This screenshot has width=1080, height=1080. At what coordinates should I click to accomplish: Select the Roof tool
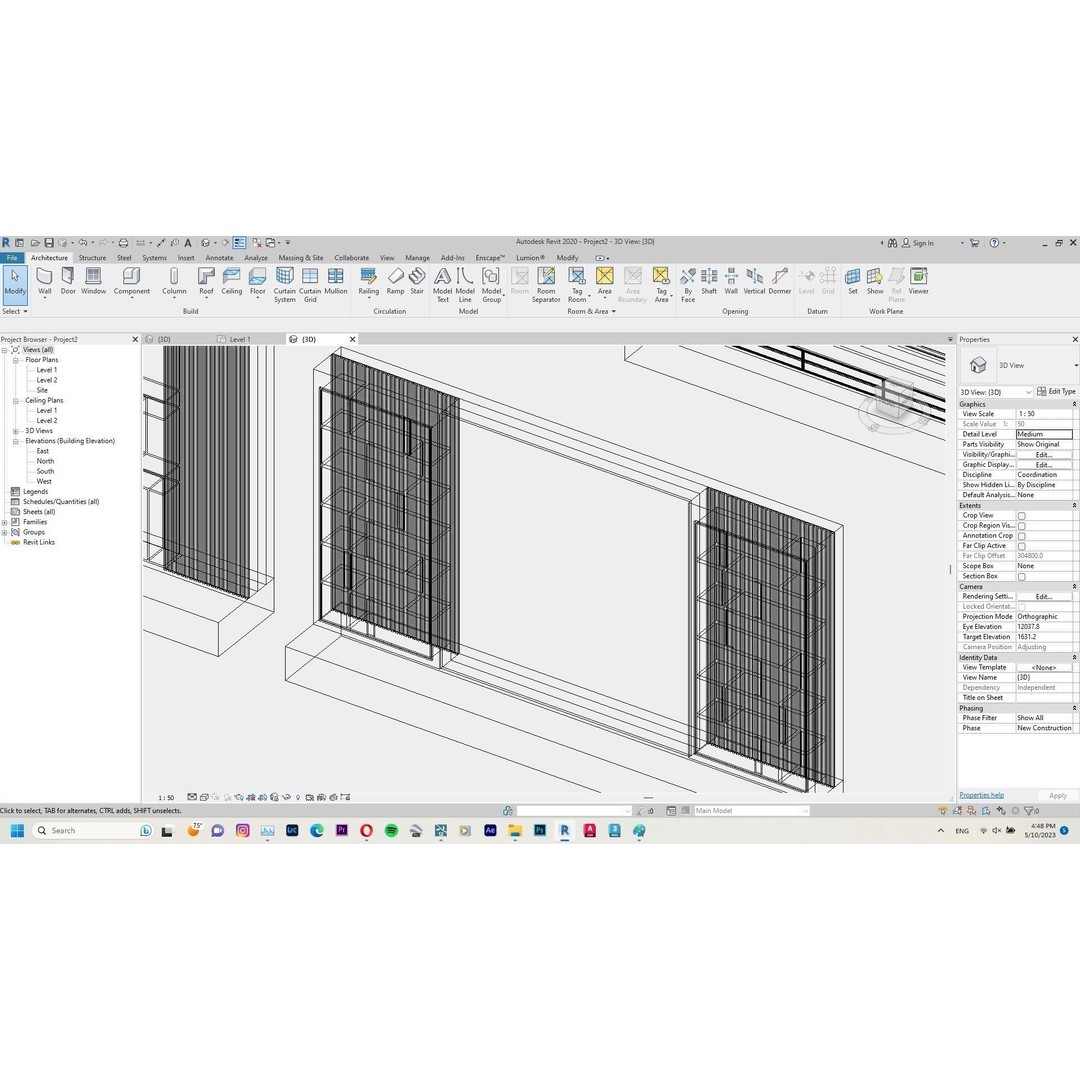(x=206, y=282)
